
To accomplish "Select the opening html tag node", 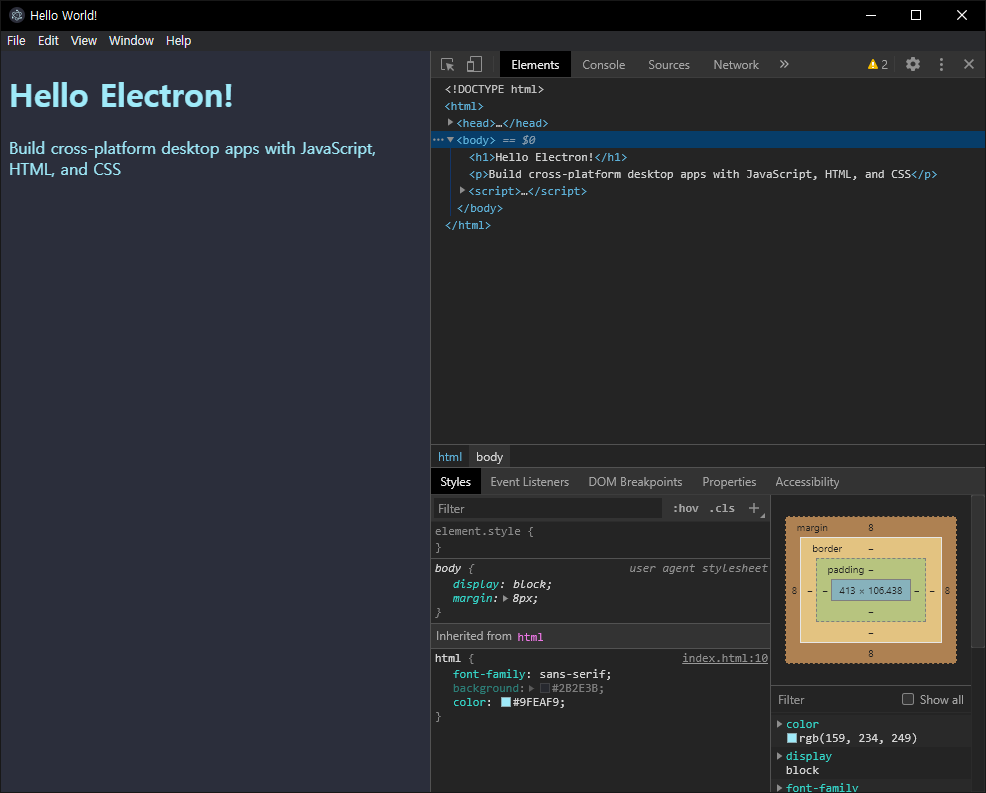I will (x=464, y=106).
